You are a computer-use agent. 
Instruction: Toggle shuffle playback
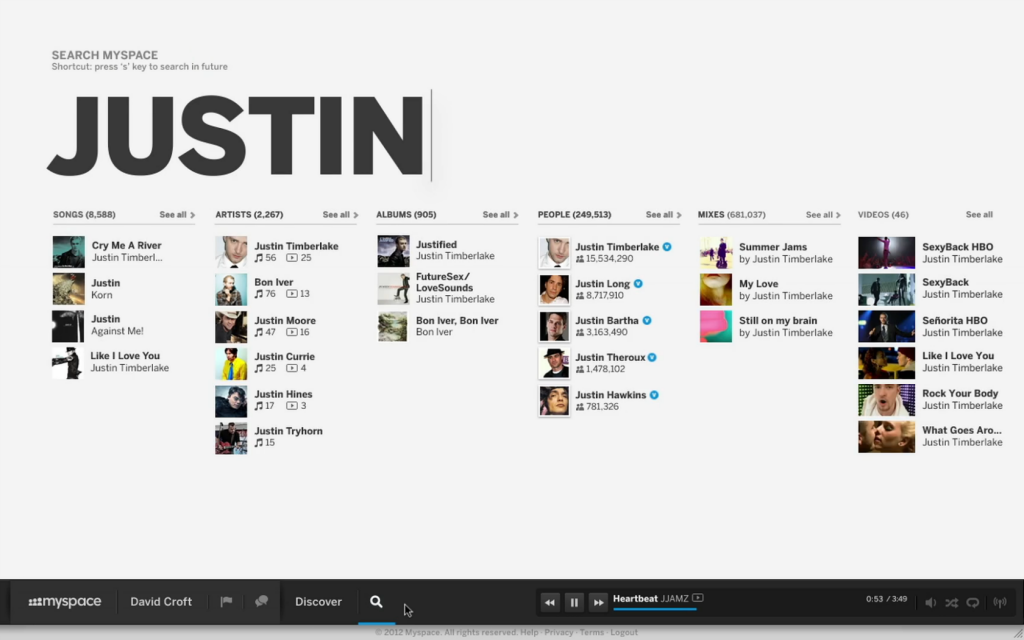coord(952,602)
